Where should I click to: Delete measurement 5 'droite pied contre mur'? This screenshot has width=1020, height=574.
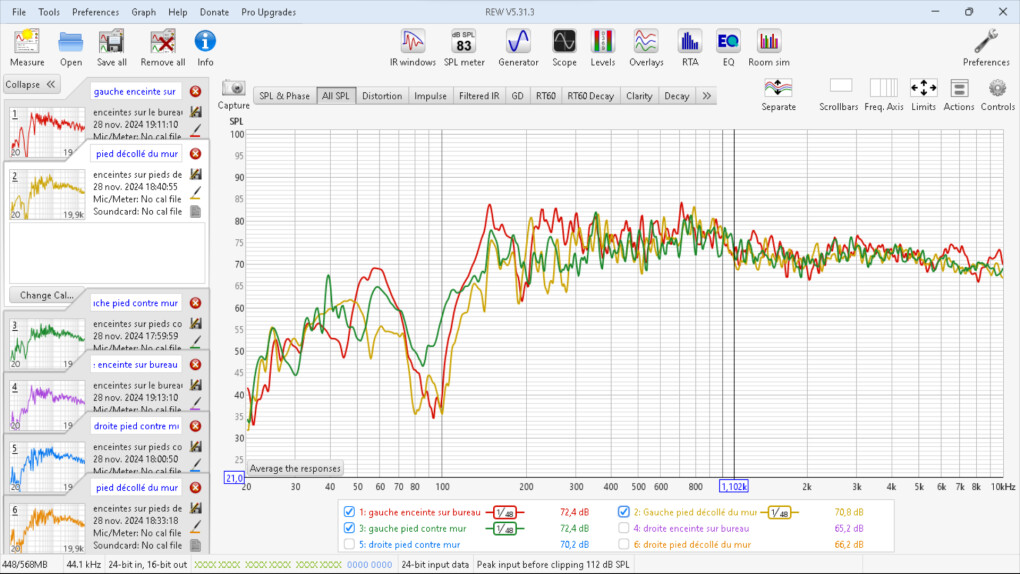pyautogui.click(x=195, y=426)
